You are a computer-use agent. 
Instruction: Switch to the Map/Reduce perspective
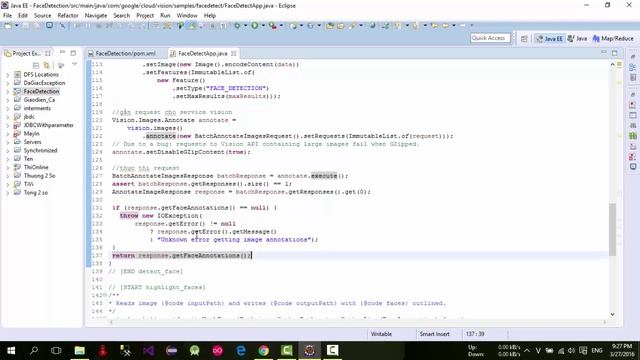point(613,38)
